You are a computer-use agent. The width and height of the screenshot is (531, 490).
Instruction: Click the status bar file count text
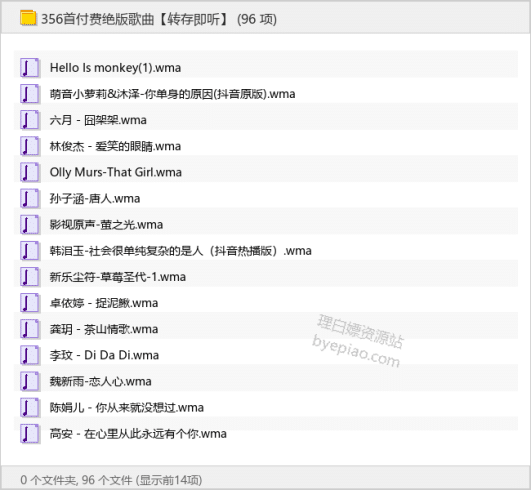pos(111,480)
